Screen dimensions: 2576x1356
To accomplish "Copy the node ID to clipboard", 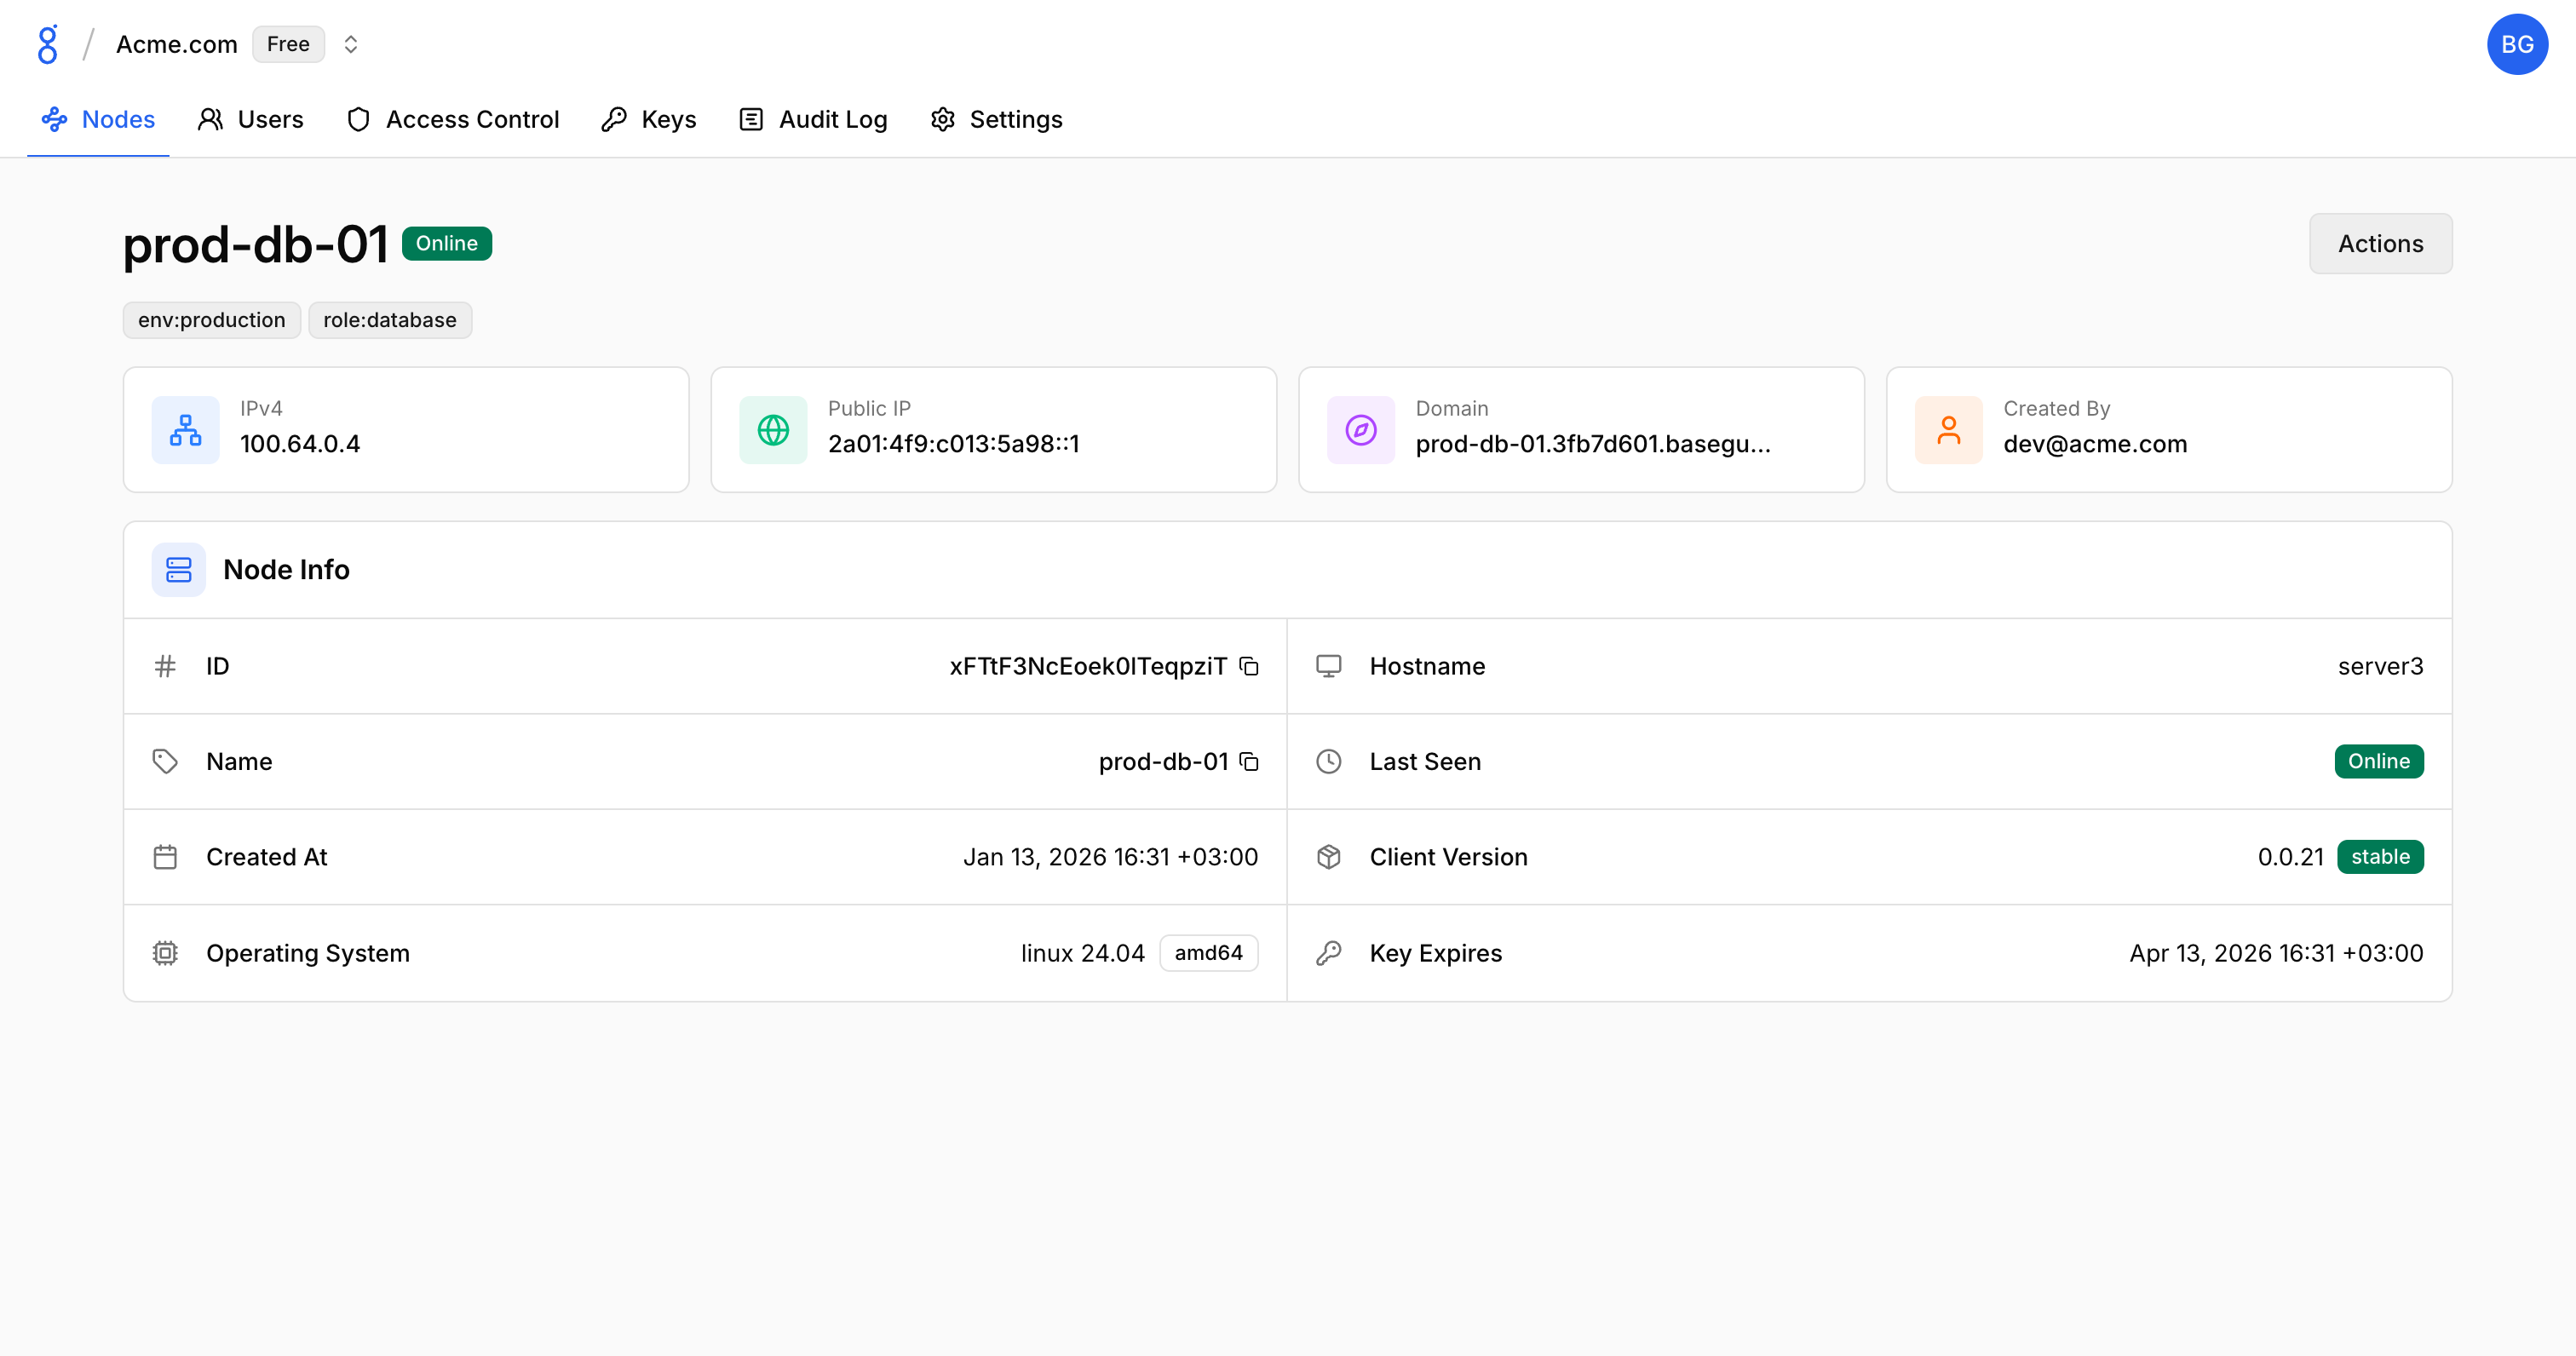I will pyautogui.click(x=1249, y=666).
